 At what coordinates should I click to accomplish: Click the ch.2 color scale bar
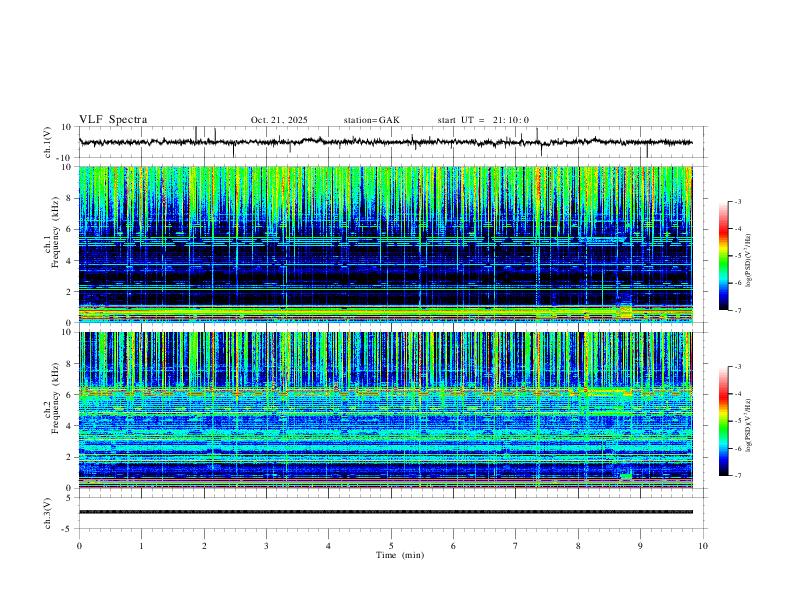point(724,421)
